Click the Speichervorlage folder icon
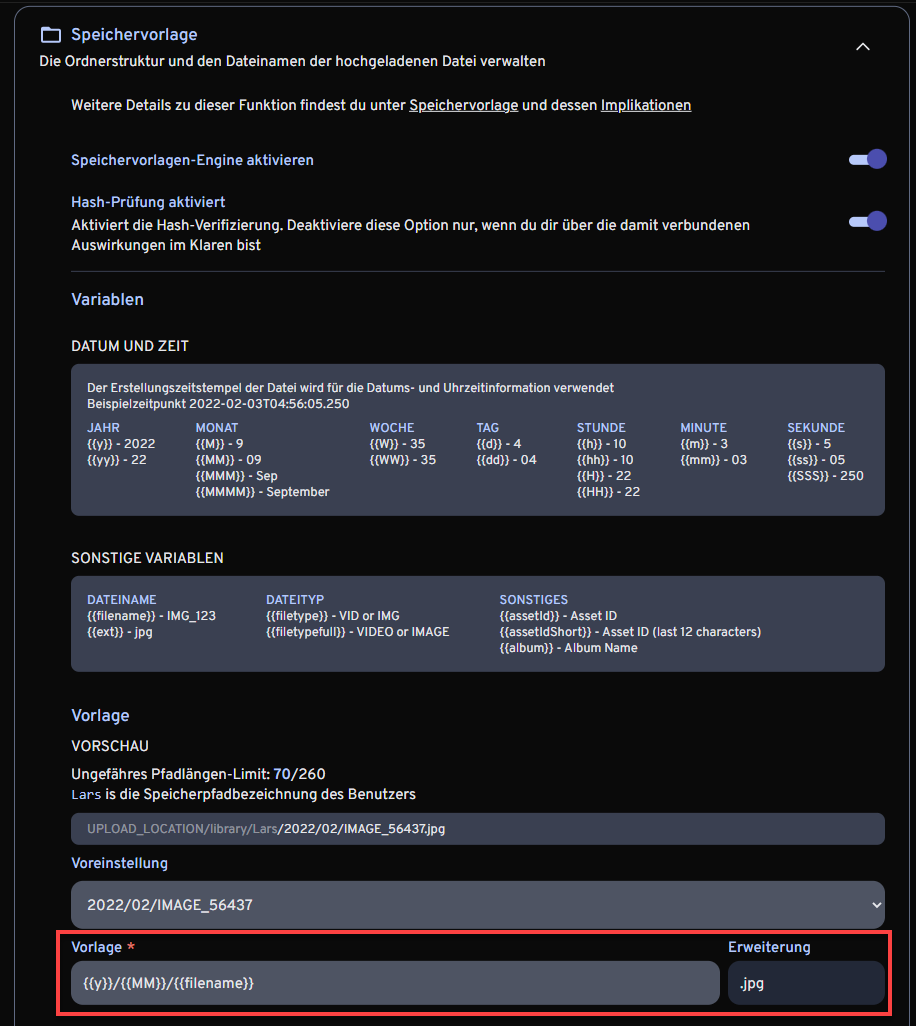This screenshot has height=1026, width=916. click(50, 35)
